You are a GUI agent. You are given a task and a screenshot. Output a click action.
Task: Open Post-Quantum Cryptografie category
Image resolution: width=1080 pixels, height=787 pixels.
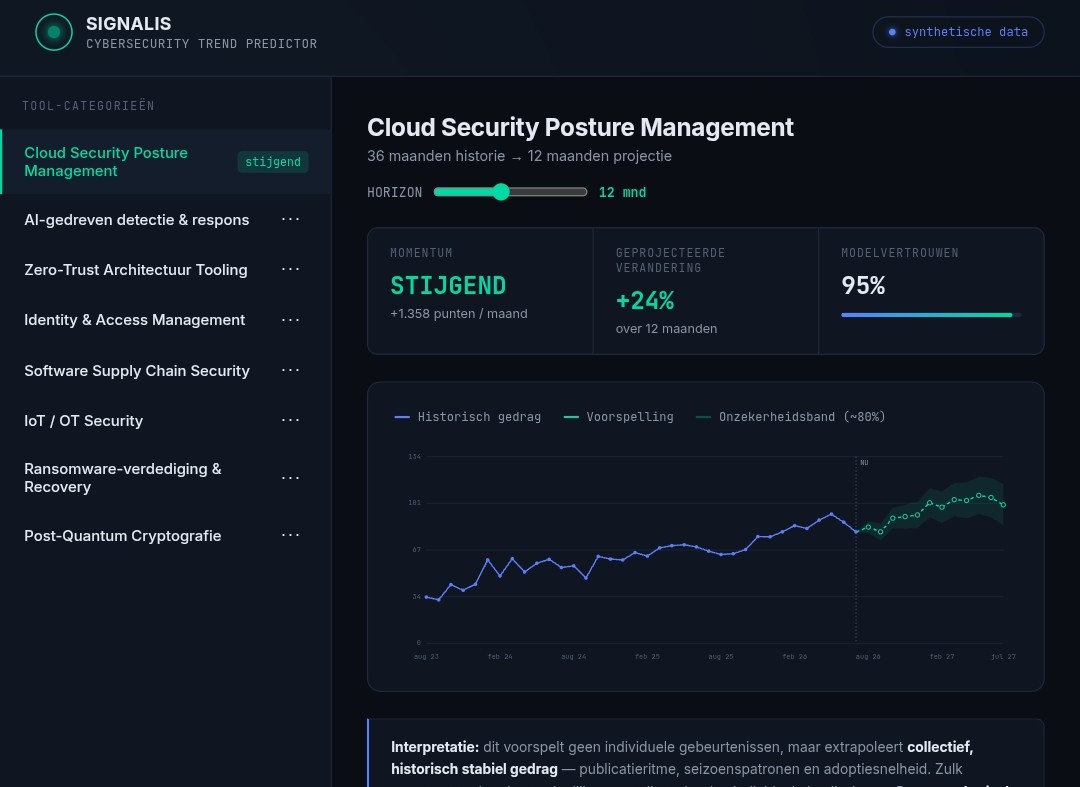166,536
